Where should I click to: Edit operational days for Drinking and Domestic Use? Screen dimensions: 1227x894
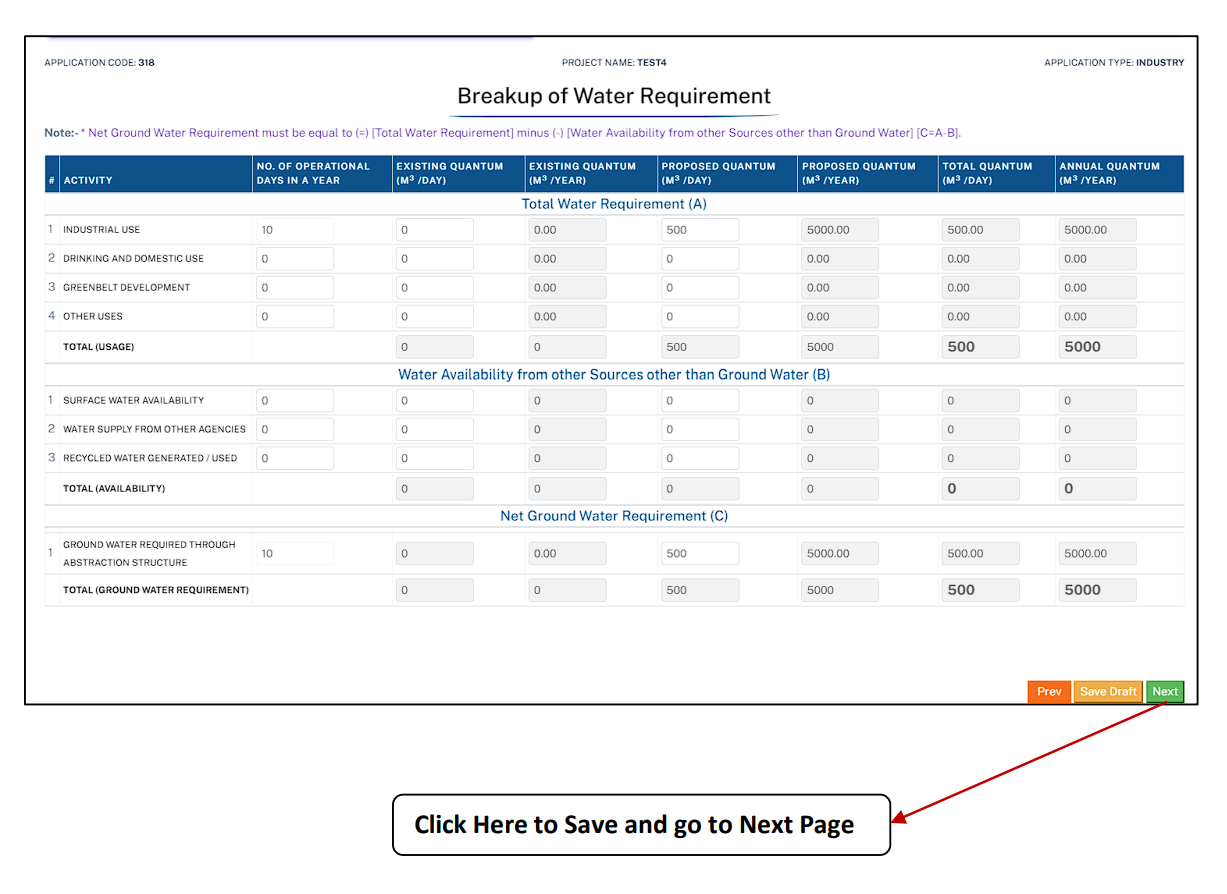pyautogui.click(x=294, y=258)
